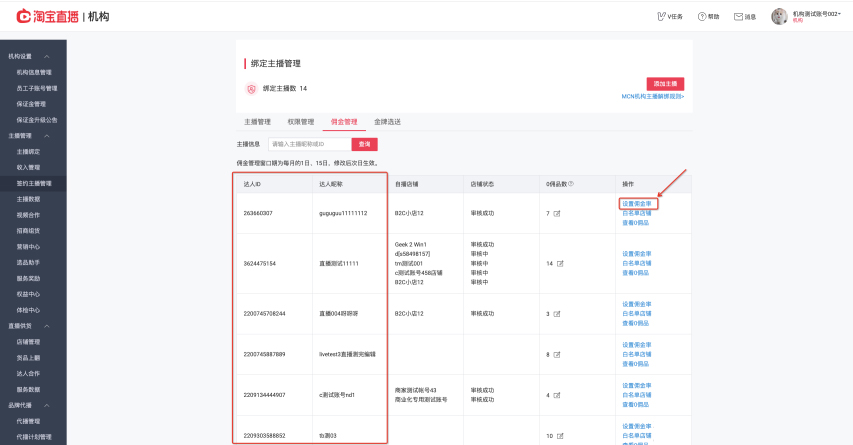Switch to the 主播管理 tab
Screen dimensions: 853x445
click(x=257, y=122)
